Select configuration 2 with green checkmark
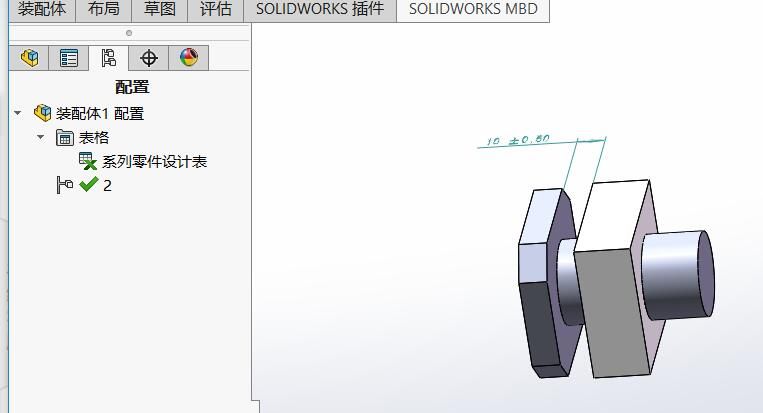Image resolution: width=763 pixels, height=413 pixels. pos(107,185)
